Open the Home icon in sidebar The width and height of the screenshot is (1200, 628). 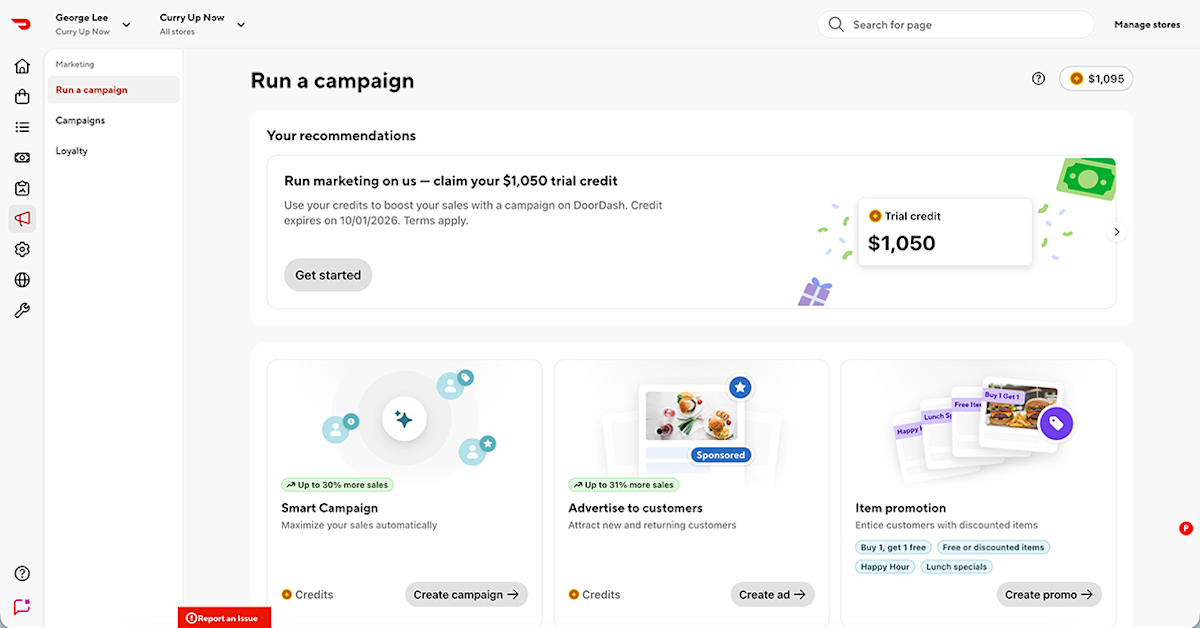[22, 66]
